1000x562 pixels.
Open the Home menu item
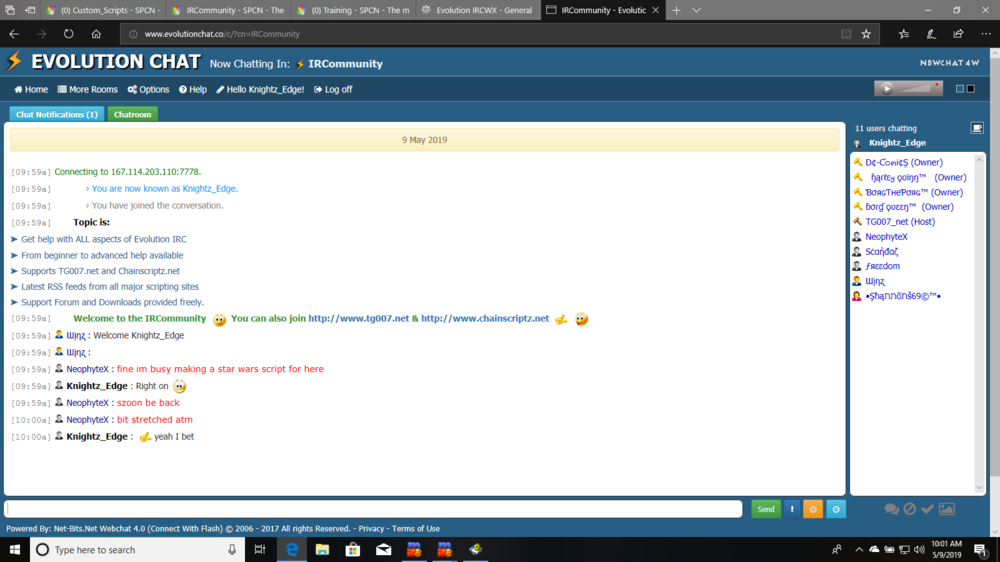pos(31,89)
